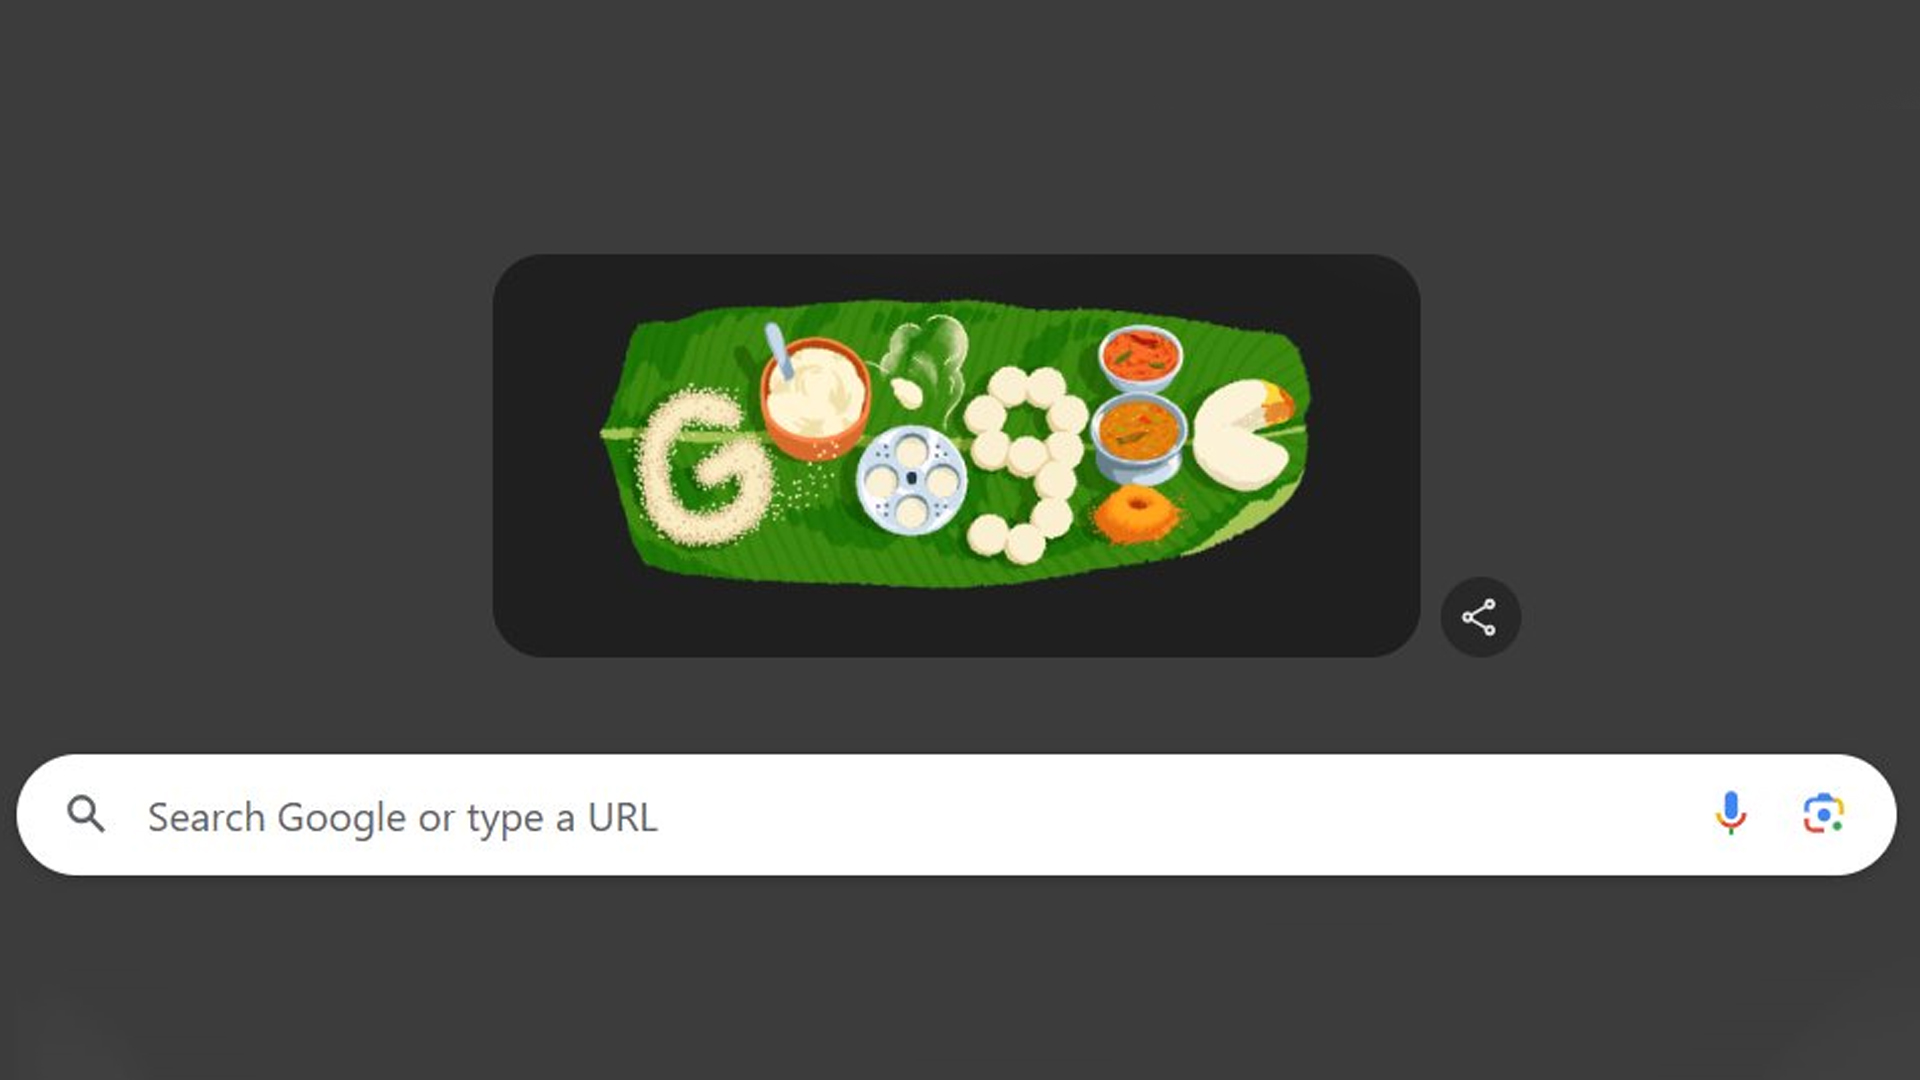
Task: Open the banana leaf Google doodle
Action: (x=956, y=443)
